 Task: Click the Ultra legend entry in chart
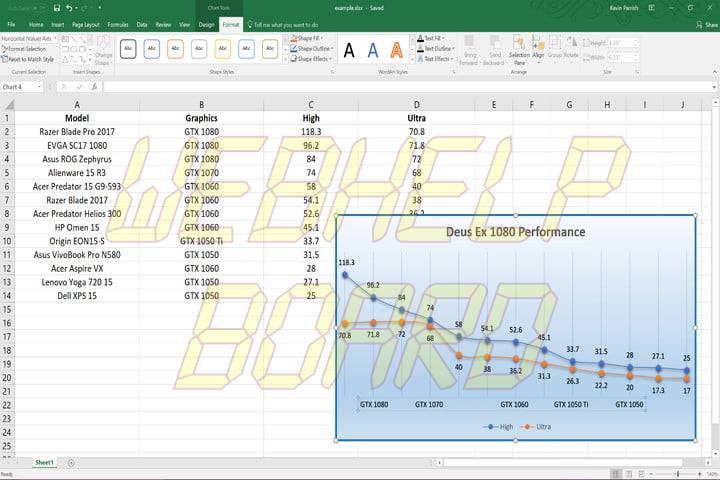(536, 427)
